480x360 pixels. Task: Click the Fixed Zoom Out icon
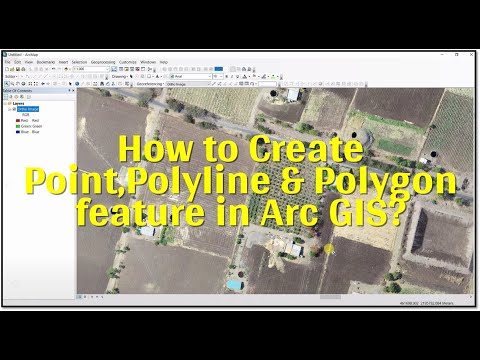pos(36,84)
